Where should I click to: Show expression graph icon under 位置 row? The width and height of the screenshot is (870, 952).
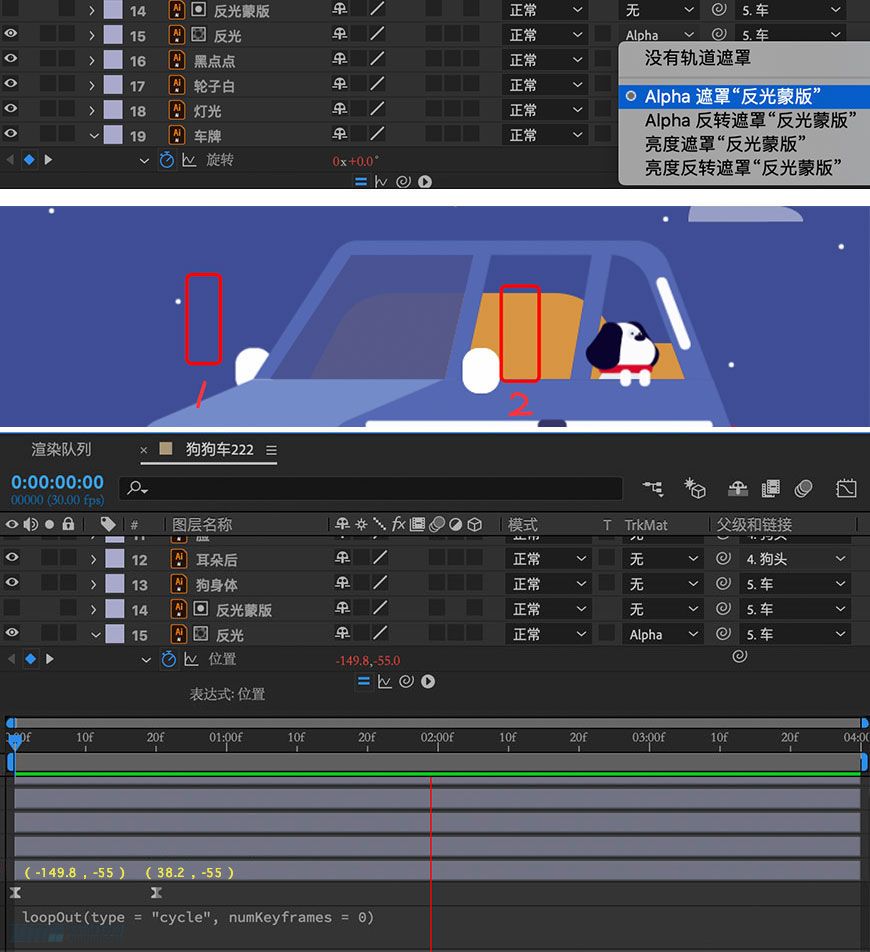point(384,681)
